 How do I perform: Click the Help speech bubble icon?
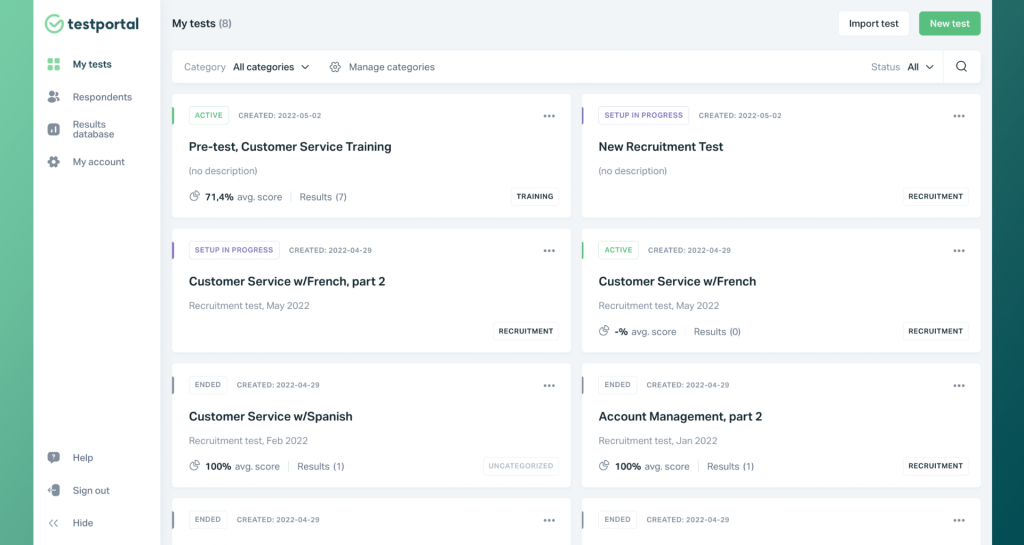click(54, 458)
